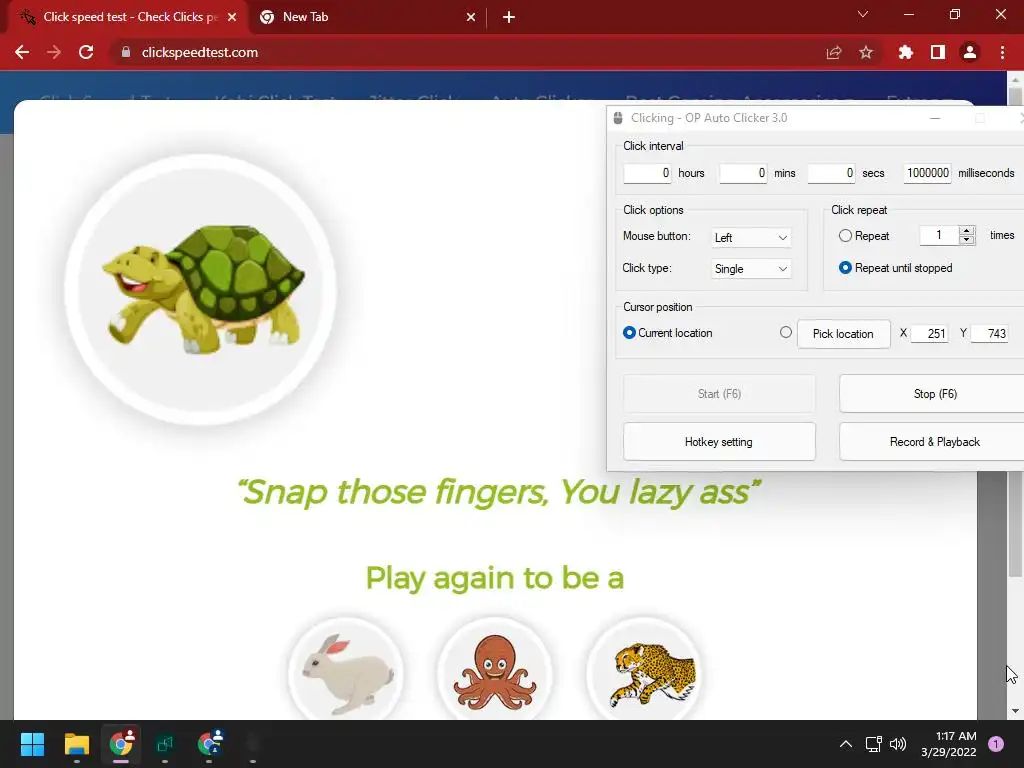The height and width of the screenshot is (768, 1024).
Task: Click the address bar URL clickspeedtest.com
Action: (200, 52)
